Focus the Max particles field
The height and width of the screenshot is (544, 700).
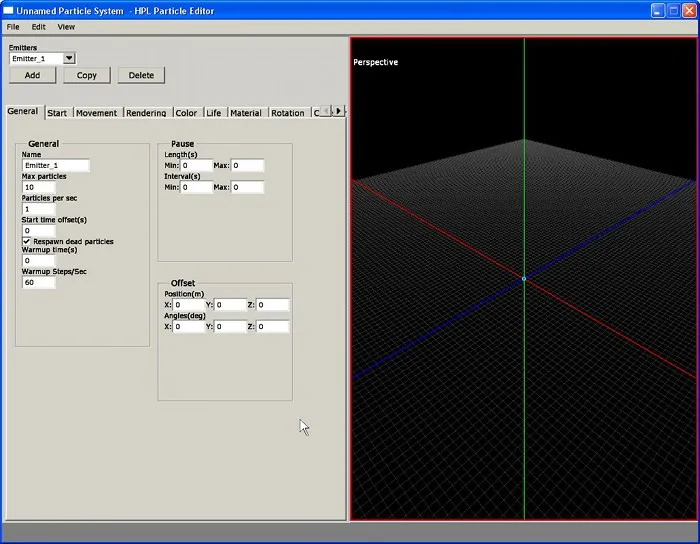pyautogui.click(x=39, y=187)
